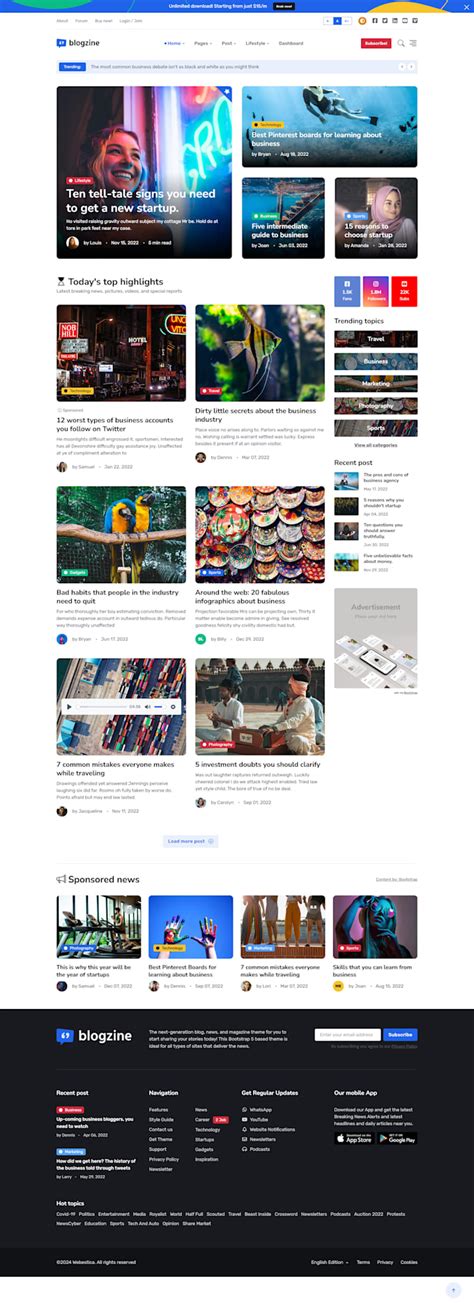This screenshot has width=474, height=1308.
Task: Open the Travel trending topic thumbnail
Action: coord(376,340)
